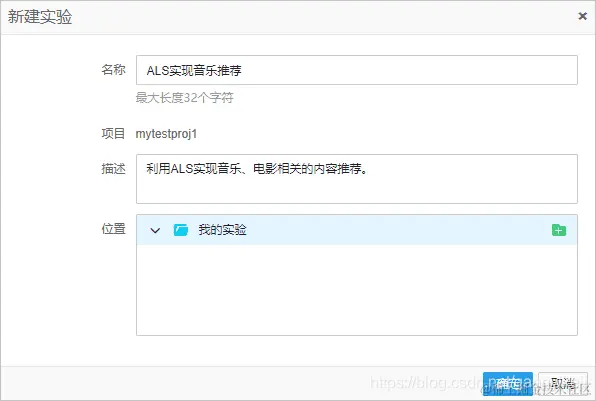Click the 项目 label

pyautogui.click(x=113, y=134)
